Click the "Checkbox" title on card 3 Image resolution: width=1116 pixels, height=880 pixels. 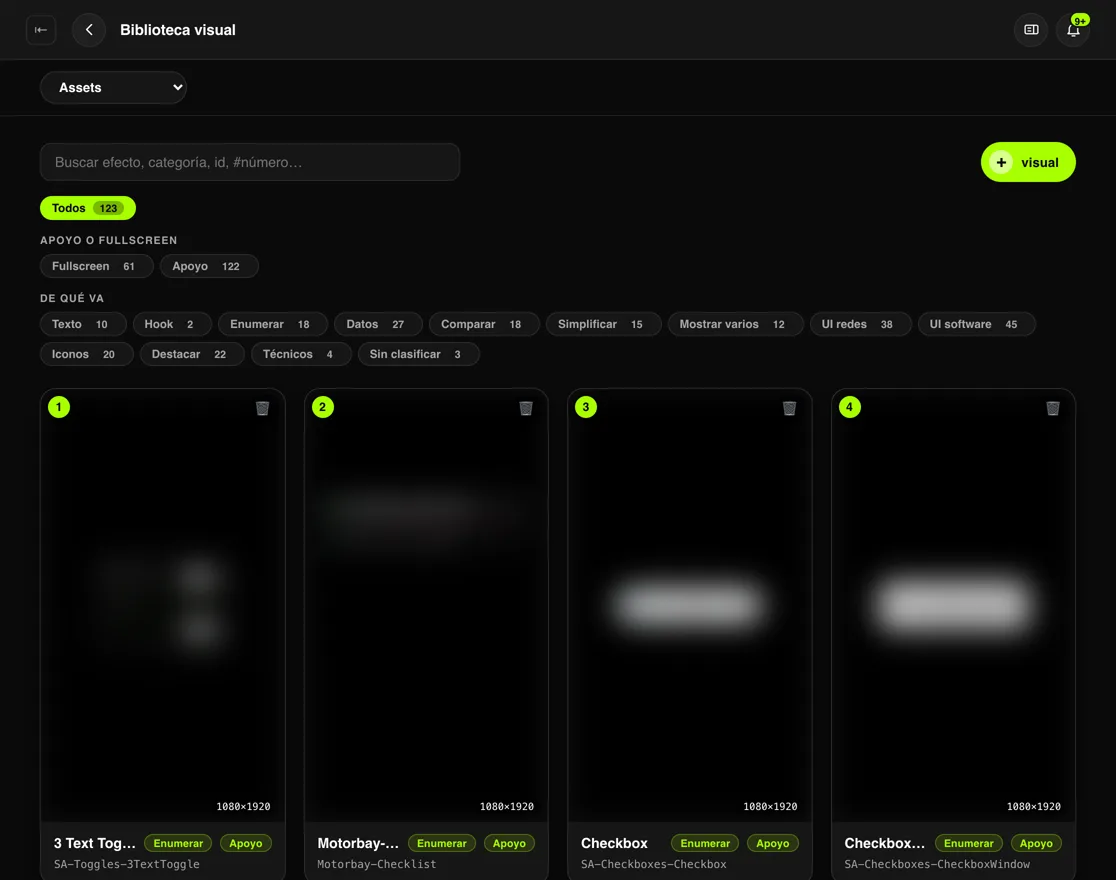pos(614,843)
